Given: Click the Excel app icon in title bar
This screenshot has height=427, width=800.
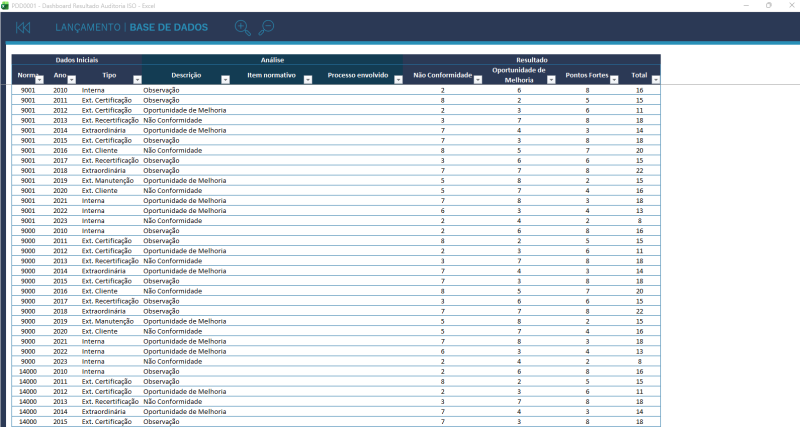Looking at the screenshot, I should [x=5, y=5].
